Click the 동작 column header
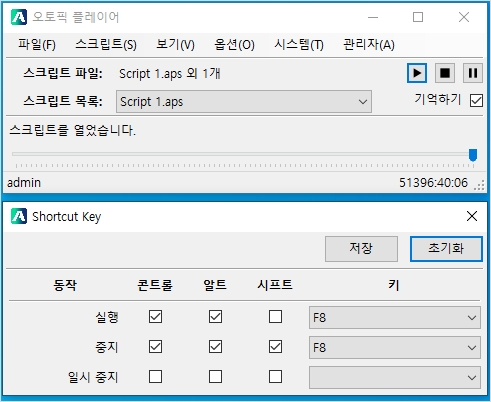The height and width of the screenshot is (402, 491). point(65,285)
